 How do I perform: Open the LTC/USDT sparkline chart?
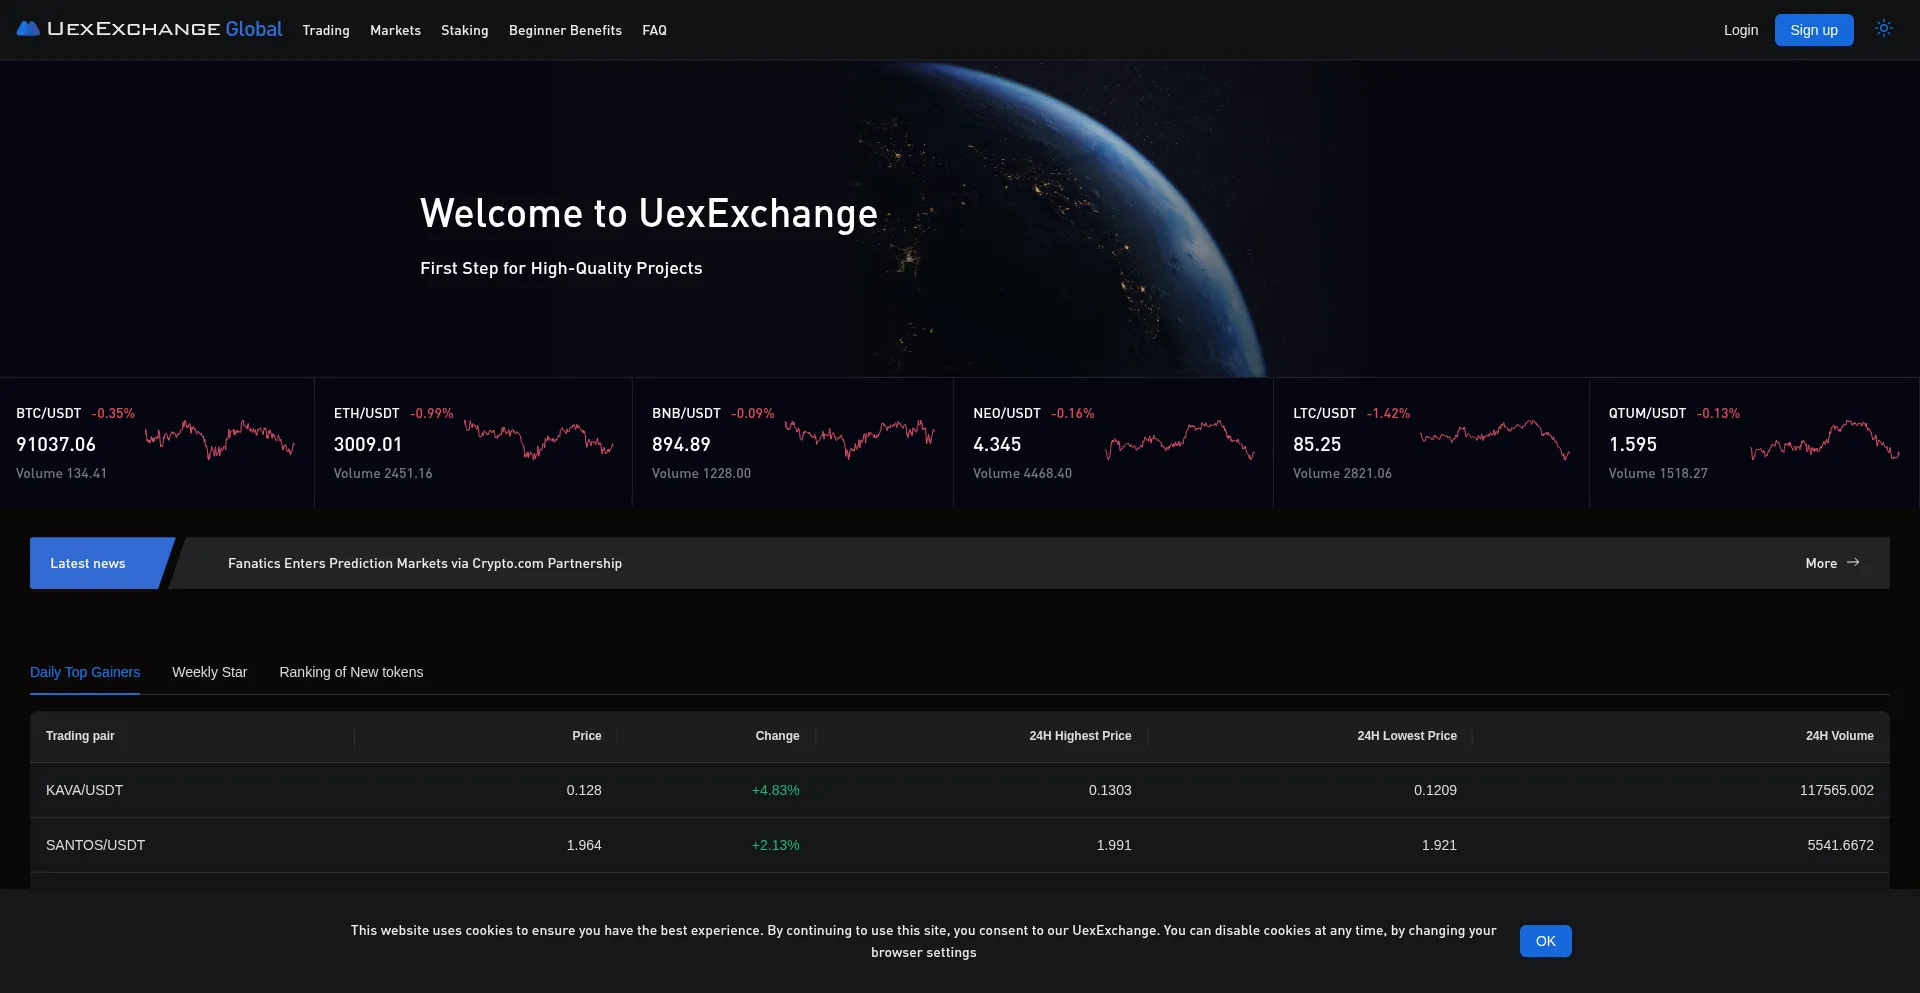click(1494, 439)
